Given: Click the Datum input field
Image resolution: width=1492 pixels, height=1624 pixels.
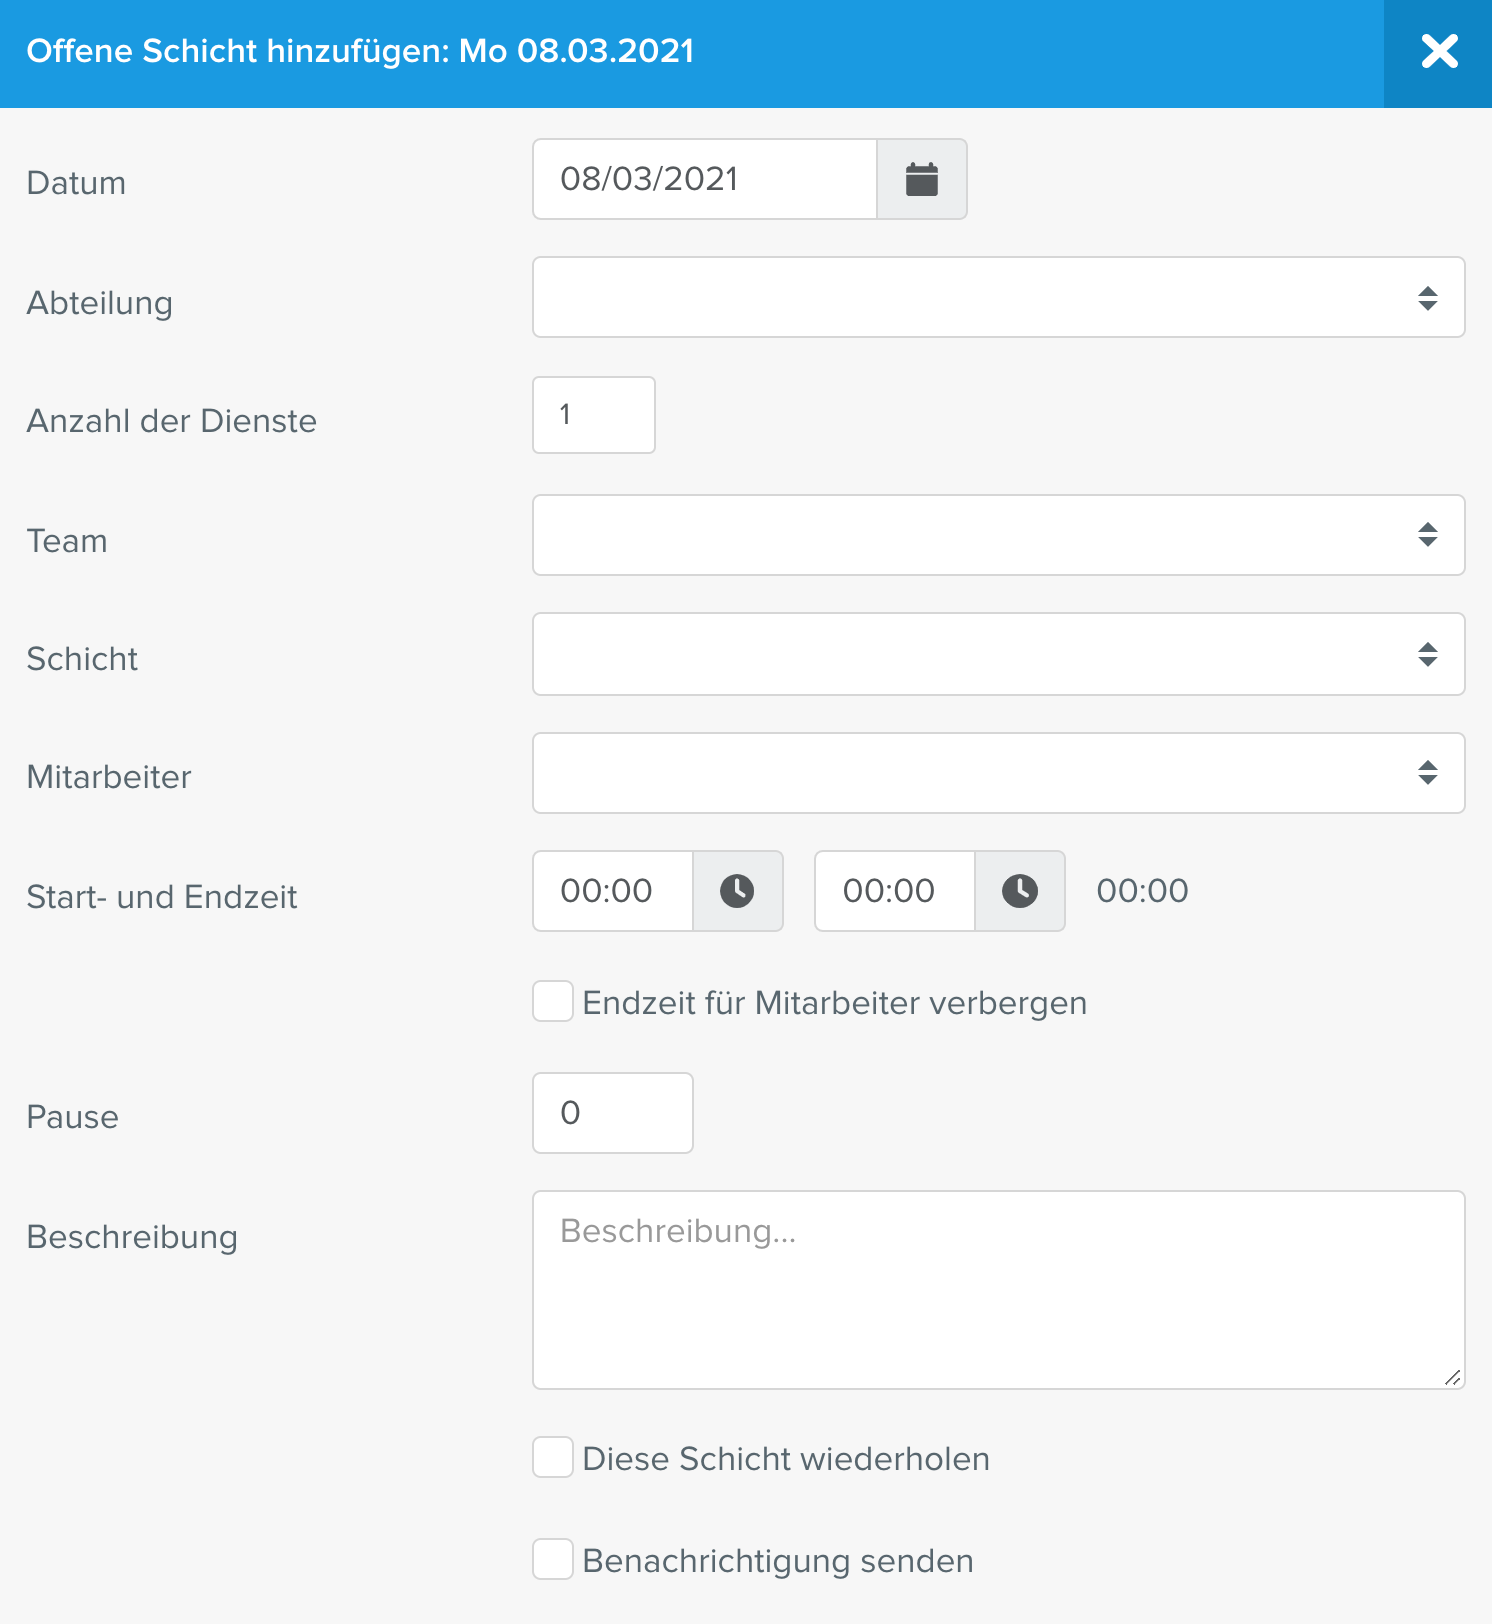Looking at the screenshot, I should tap(705, 179).
